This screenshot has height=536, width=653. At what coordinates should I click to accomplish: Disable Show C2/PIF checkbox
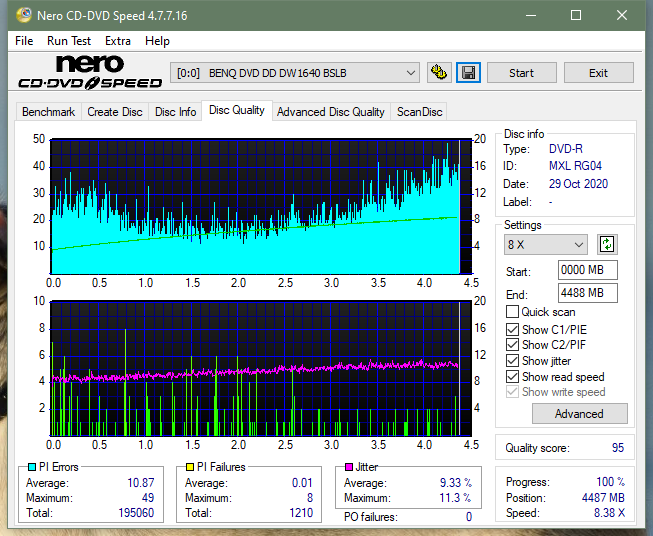tap(512, 345)
